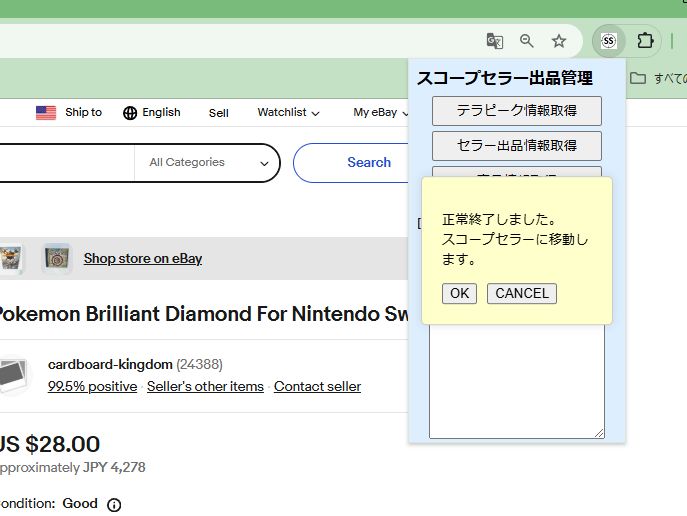Confirm the dialog with OK

click(x=459, y=293)
